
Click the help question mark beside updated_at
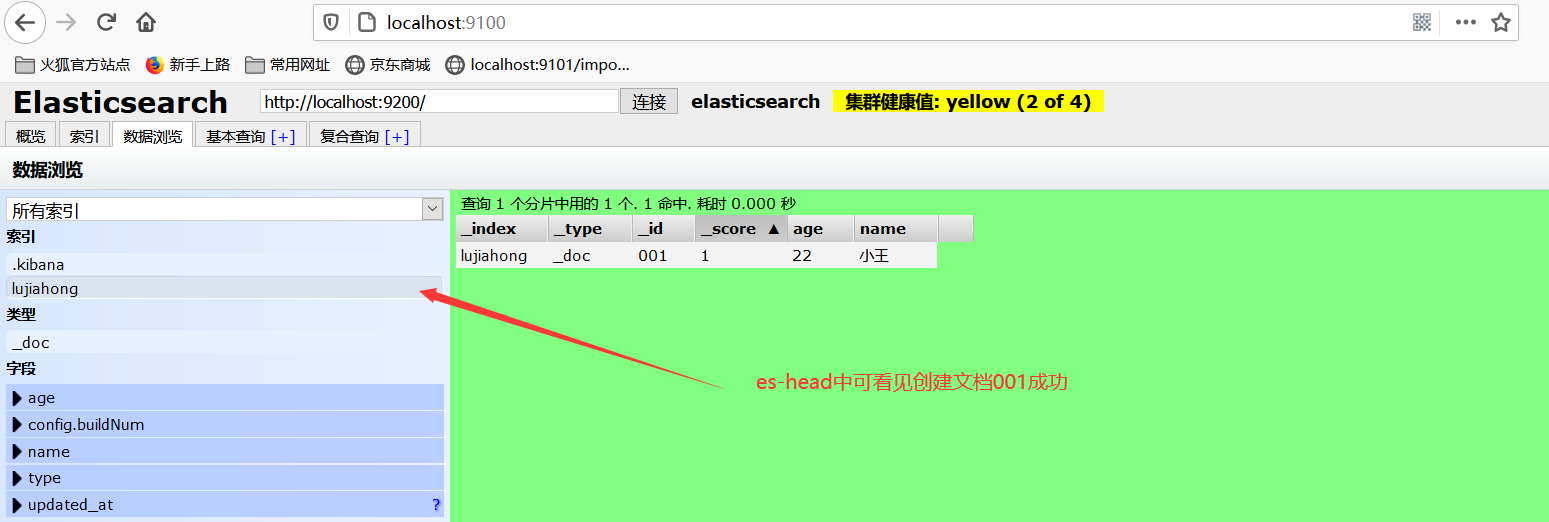[x=436, y=505]
